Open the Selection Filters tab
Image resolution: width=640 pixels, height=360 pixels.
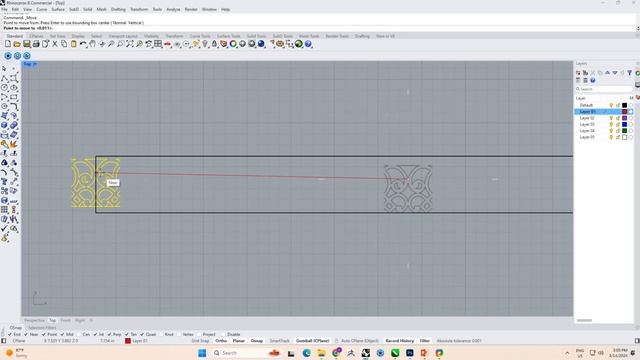pyautogui.click(x=42, y=328)
